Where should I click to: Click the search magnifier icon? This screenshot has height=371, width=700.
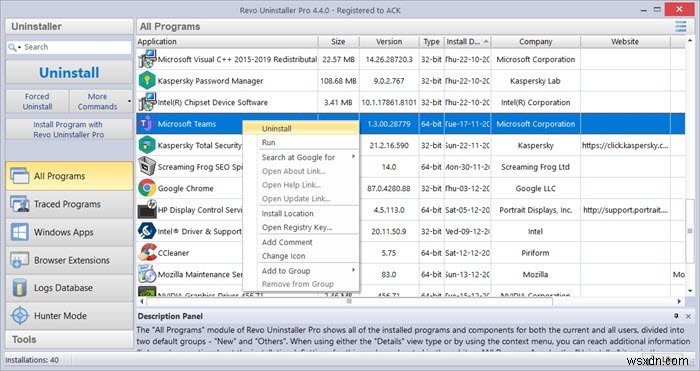point(12,47)
